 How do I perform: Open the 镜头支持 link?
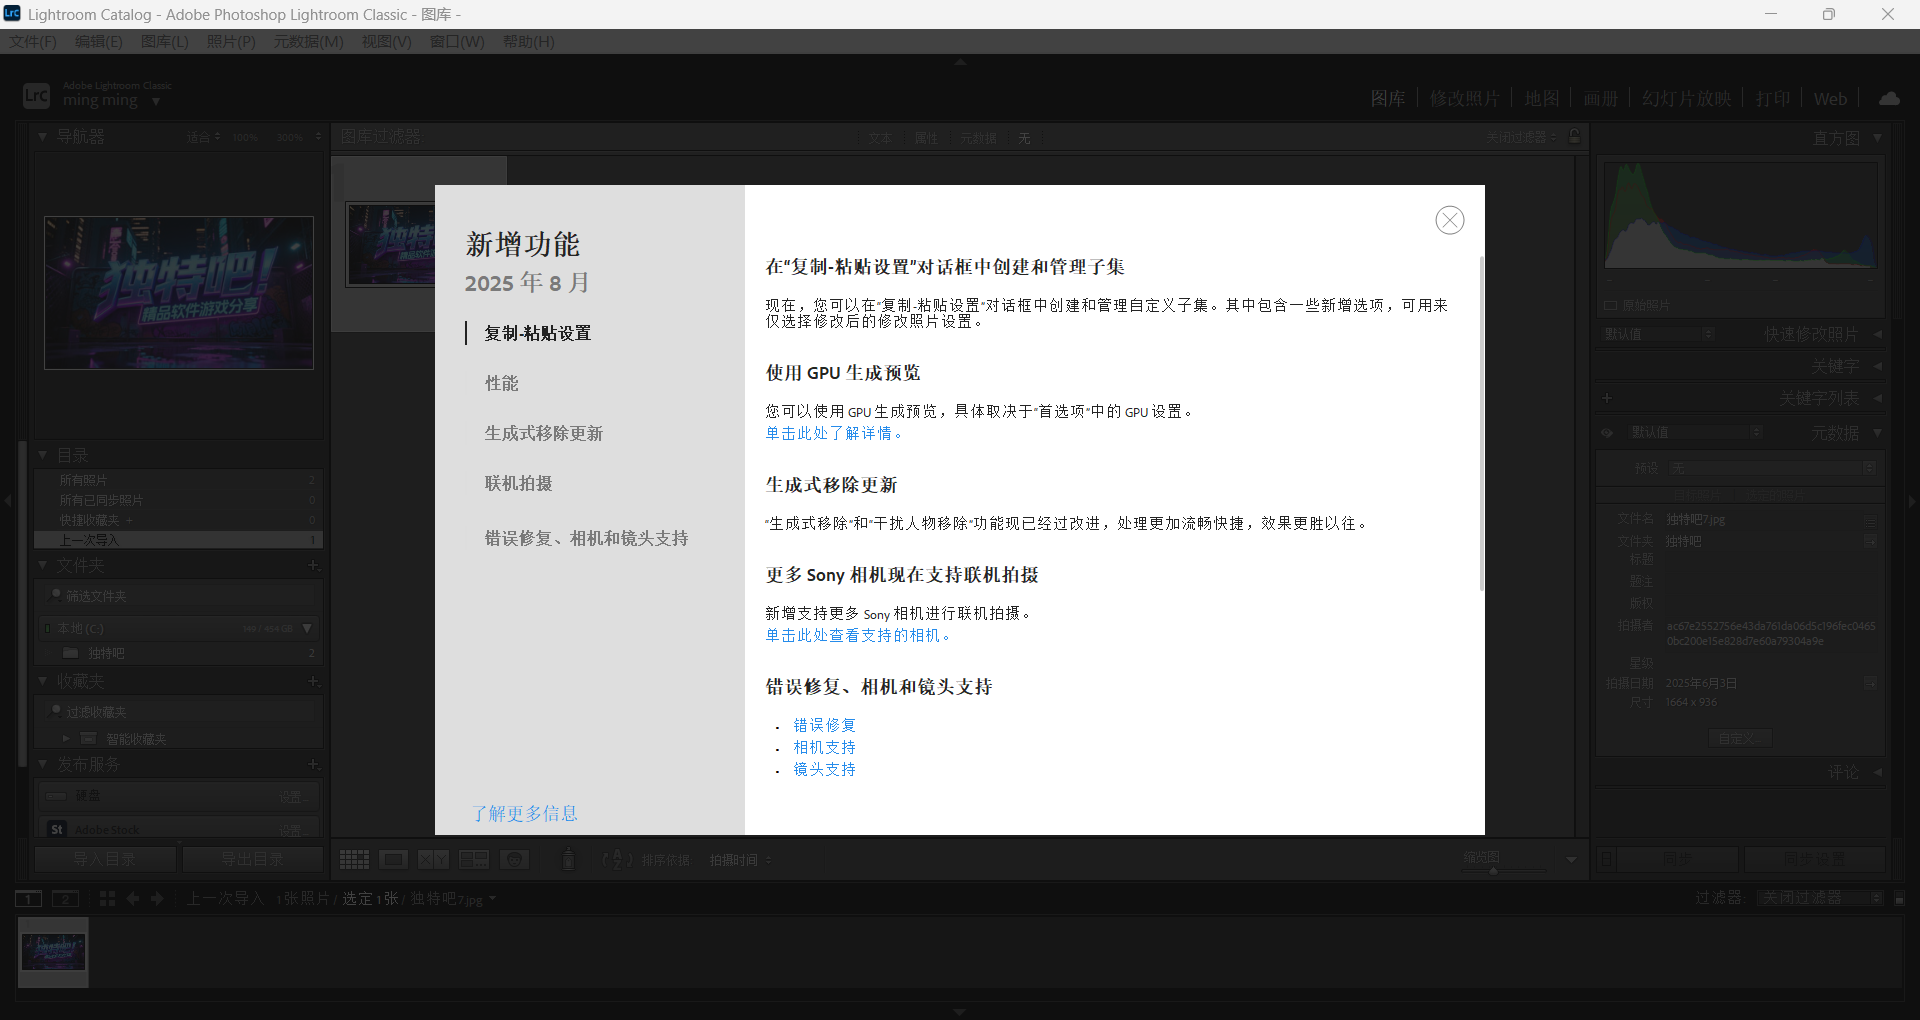pos(825,769)
